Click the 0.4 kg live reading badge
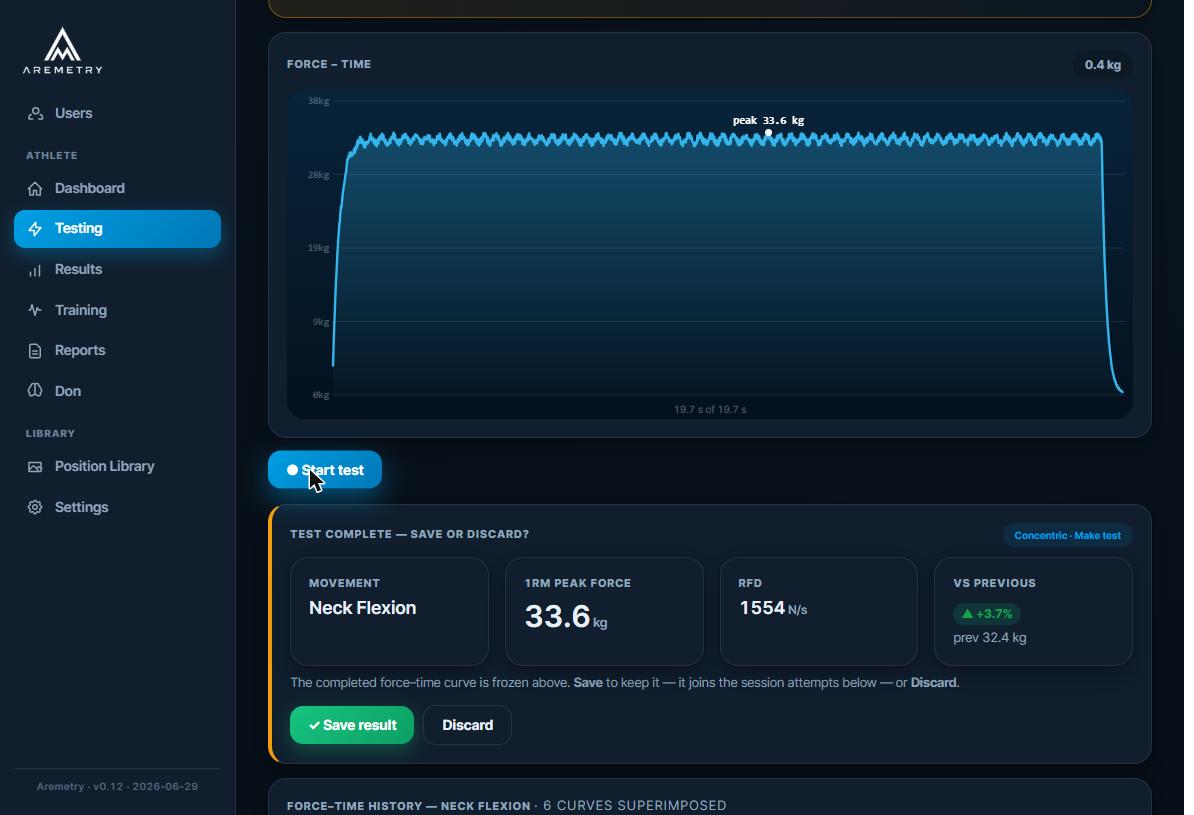This screenshot has width=1194, height=815. [1103, 65]
